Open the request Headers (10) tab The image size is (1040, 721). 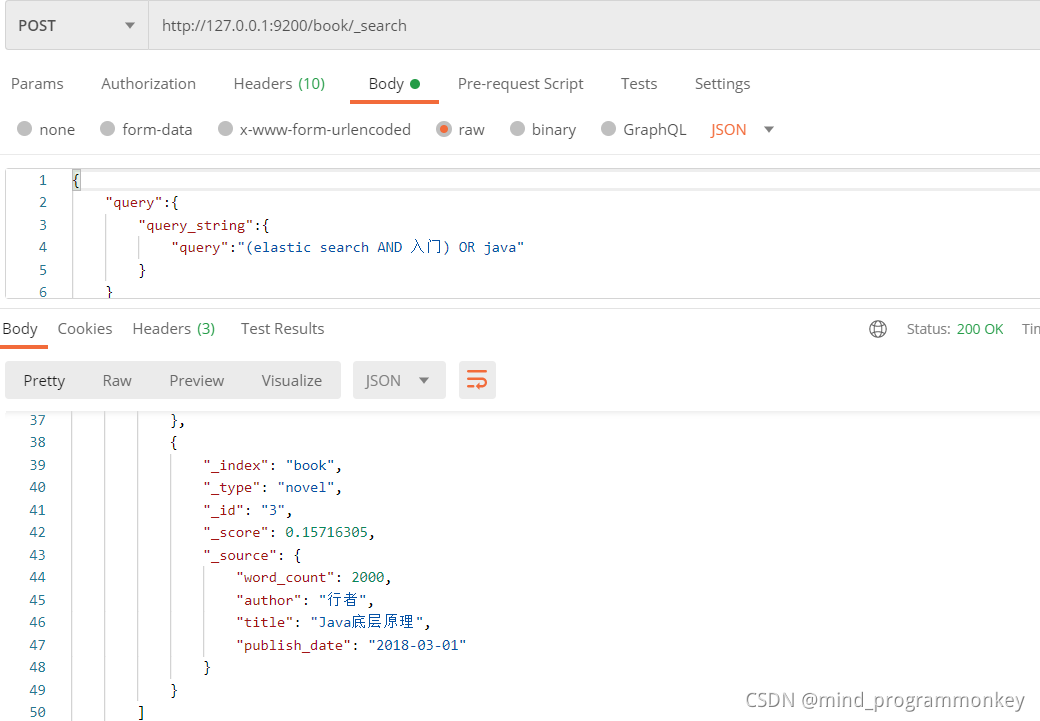(x=279, y=84)
